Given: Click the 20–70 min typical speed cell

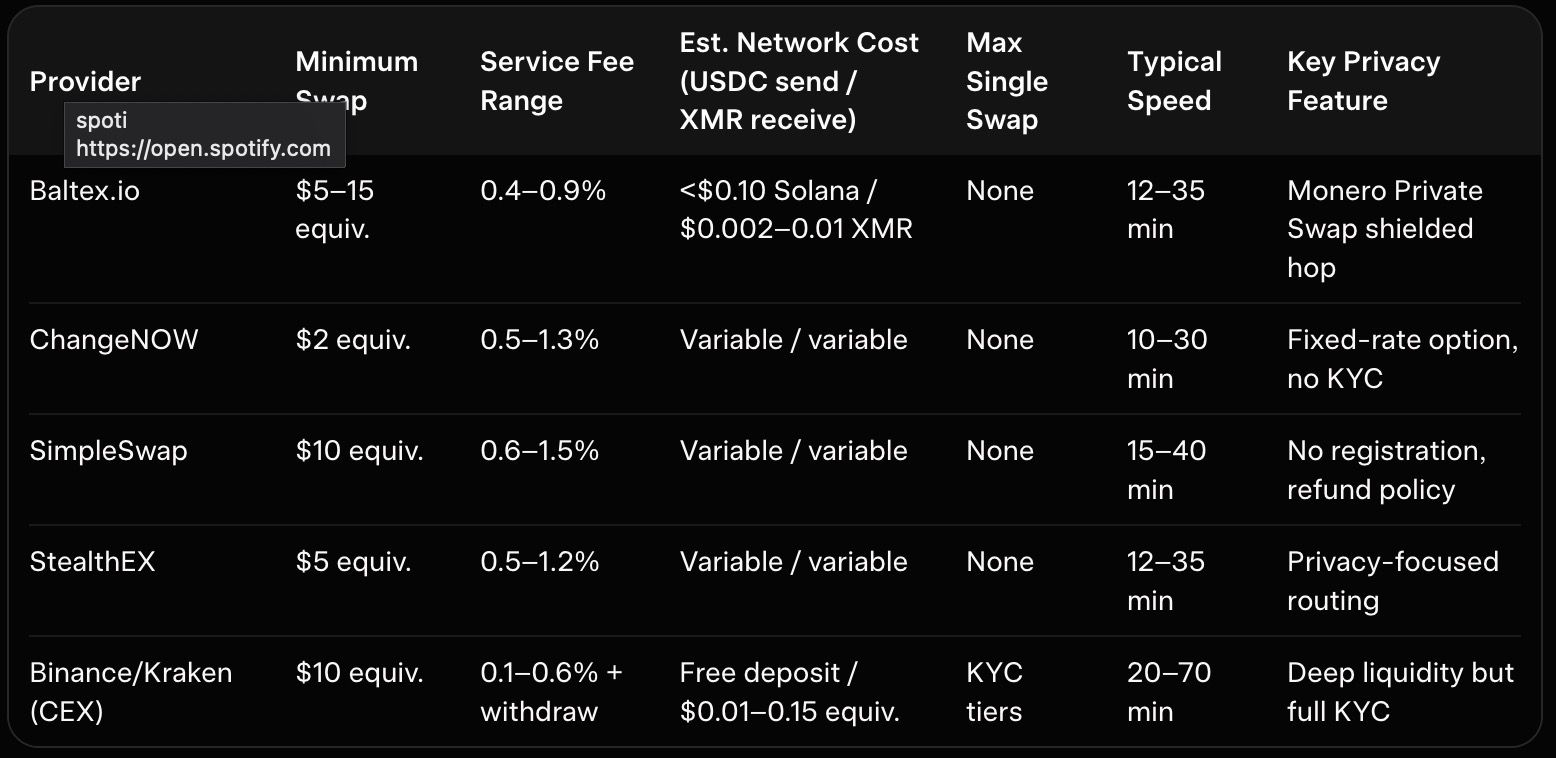Looking at the screenshot, I should pos(1168,691).
